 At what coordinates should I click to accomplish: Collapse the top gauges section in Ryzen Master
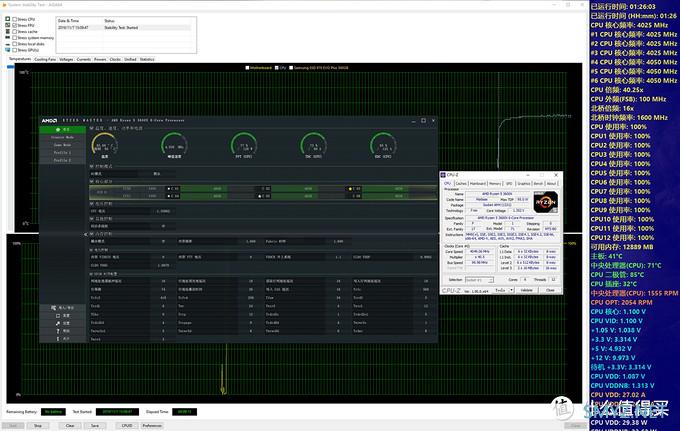92,128
